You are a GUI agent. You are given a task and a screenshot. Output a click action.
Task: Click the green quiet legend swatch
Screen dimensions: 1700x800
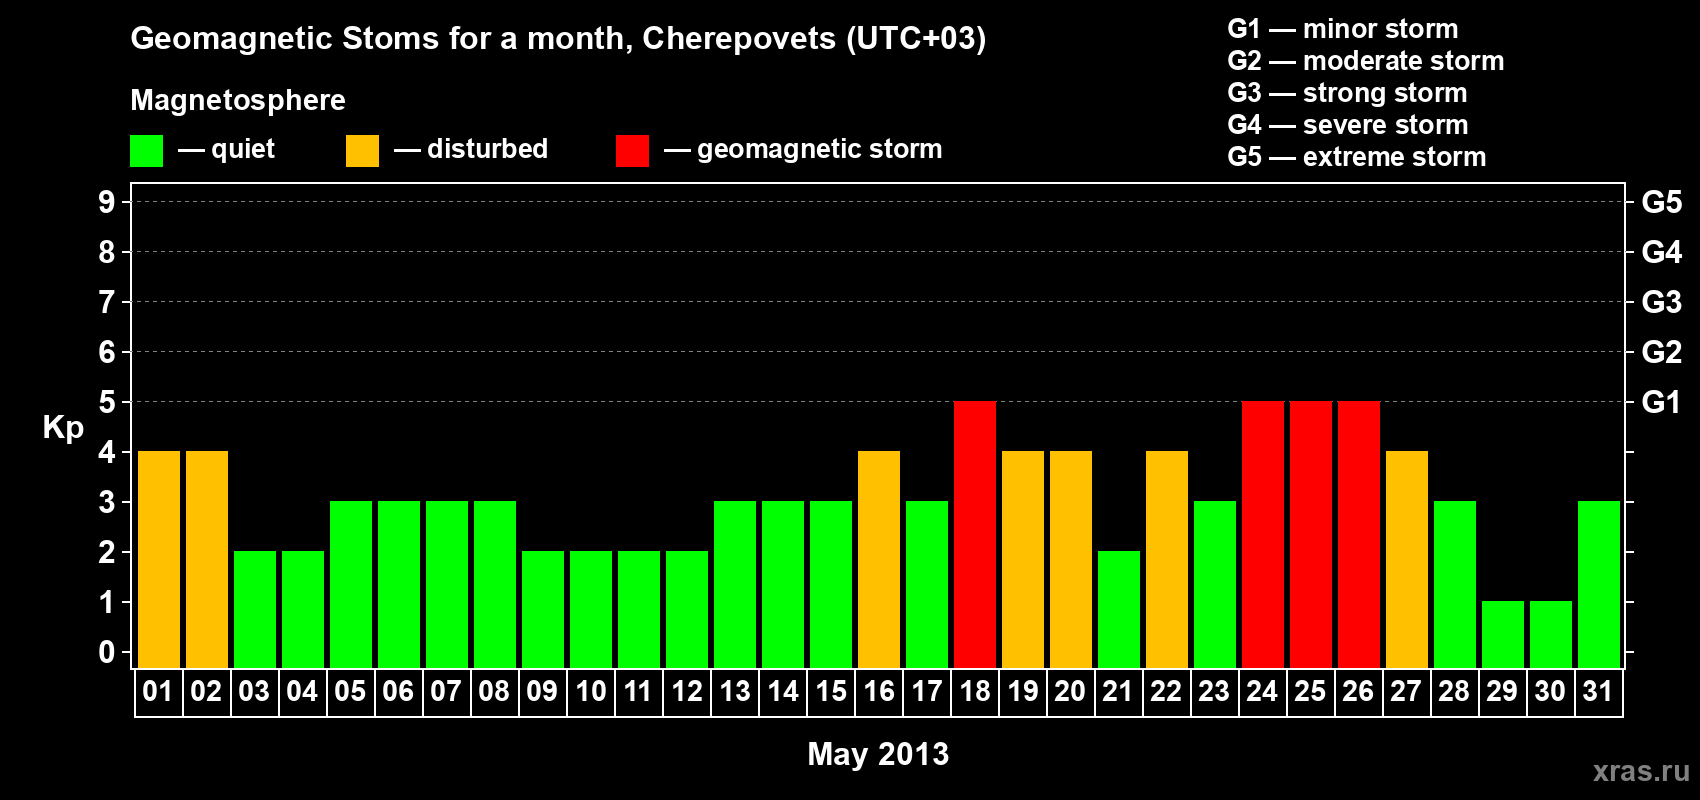pyautogui.click(x=146, y=151)
